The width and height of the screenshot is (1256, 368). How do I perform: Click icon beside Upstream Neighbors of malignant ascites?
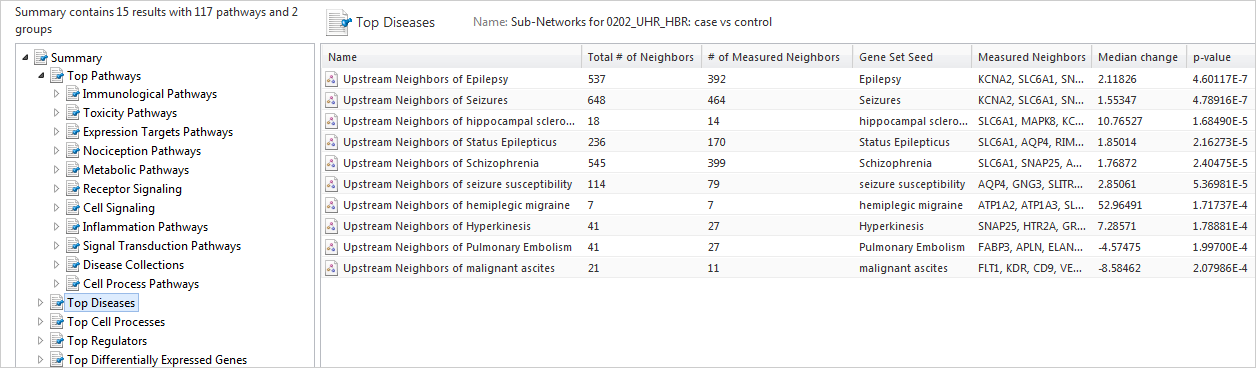click(332, 268)
